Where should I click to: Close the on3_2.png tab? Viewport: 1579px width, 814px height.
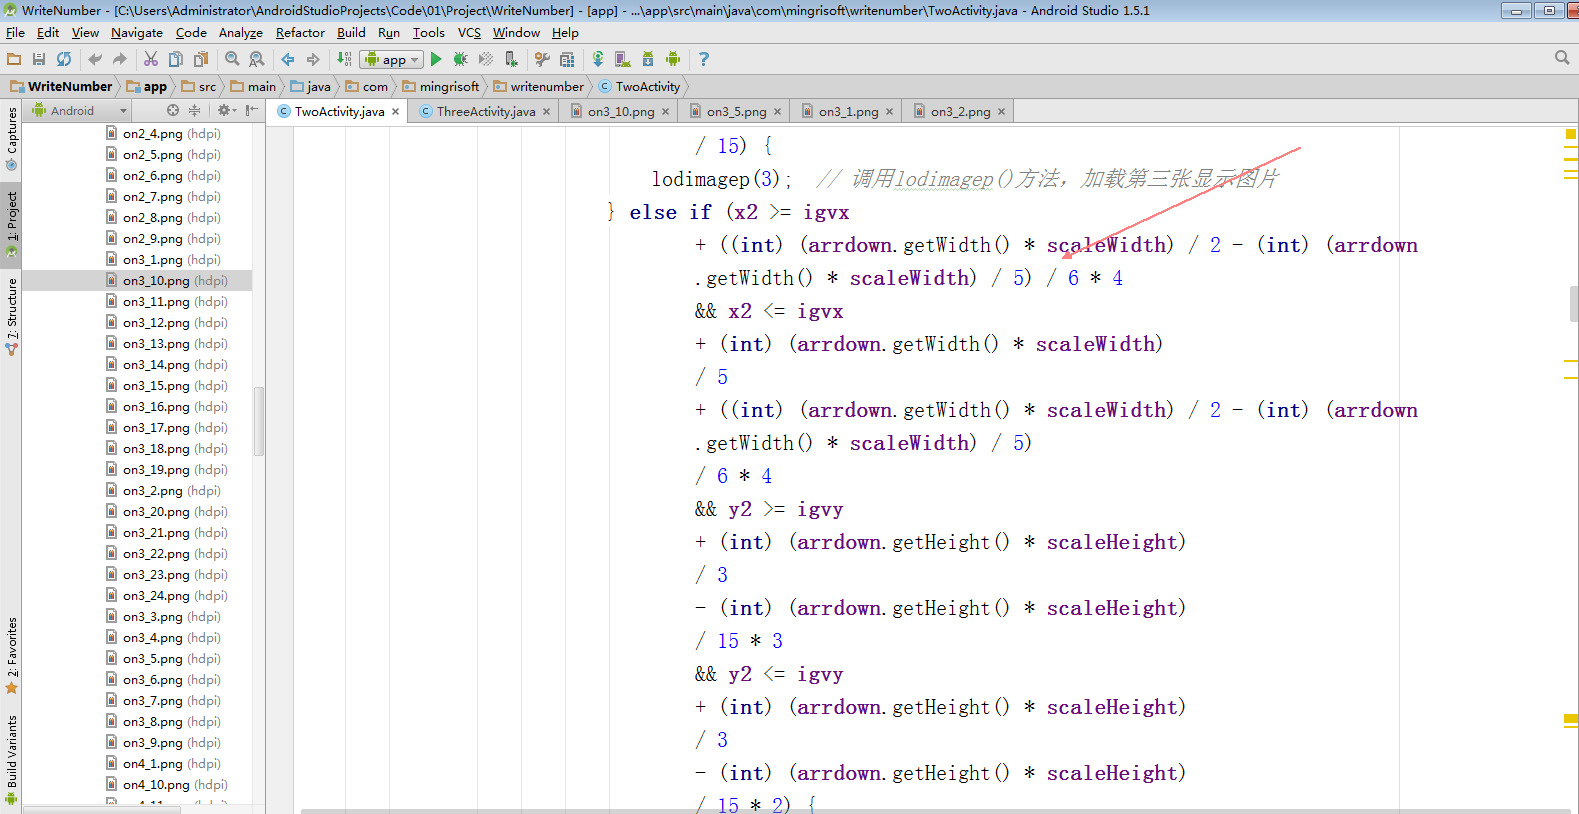coord(1001,111)
